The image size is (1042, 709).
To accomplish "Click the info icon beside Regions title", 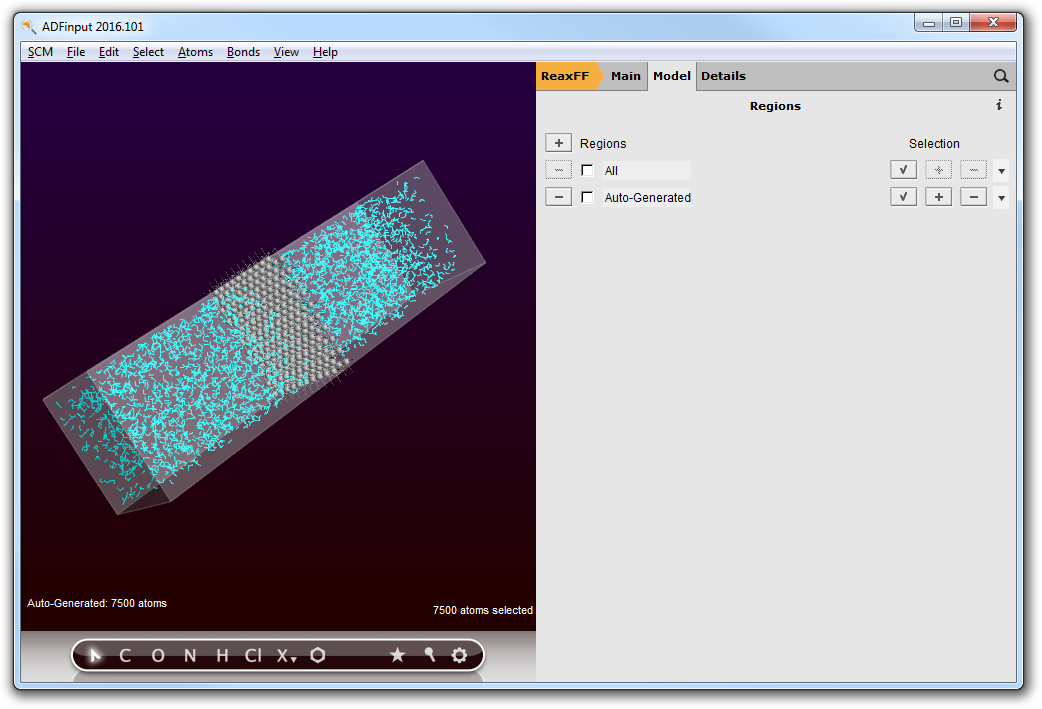I will [999, 105].
